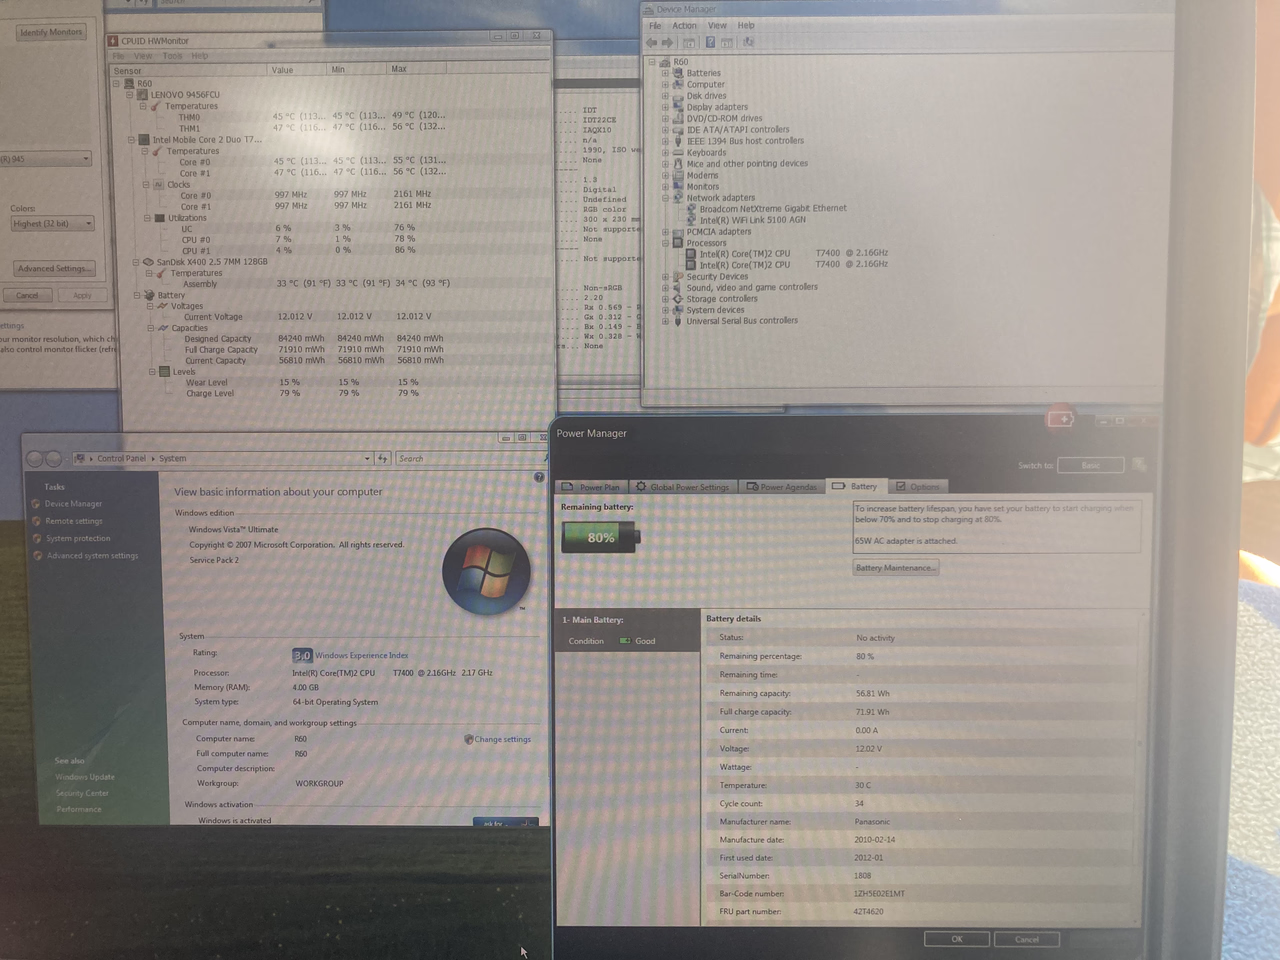Select the Sound, video and game controllers icon
The image size is (1280, 960).
tap(677, 287)
